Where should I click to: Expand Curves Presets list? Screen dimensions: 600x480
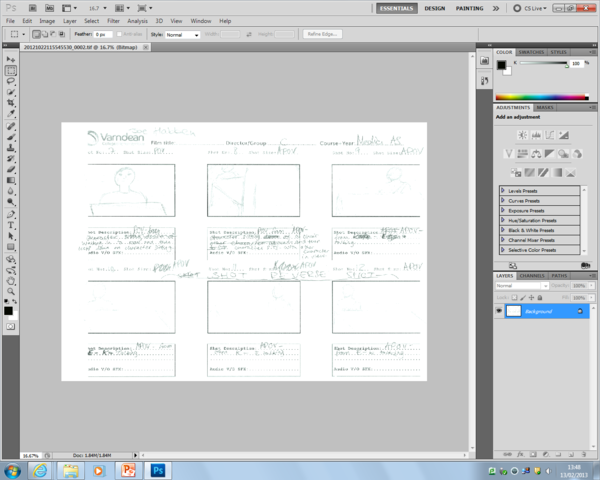tap(503, 200)
